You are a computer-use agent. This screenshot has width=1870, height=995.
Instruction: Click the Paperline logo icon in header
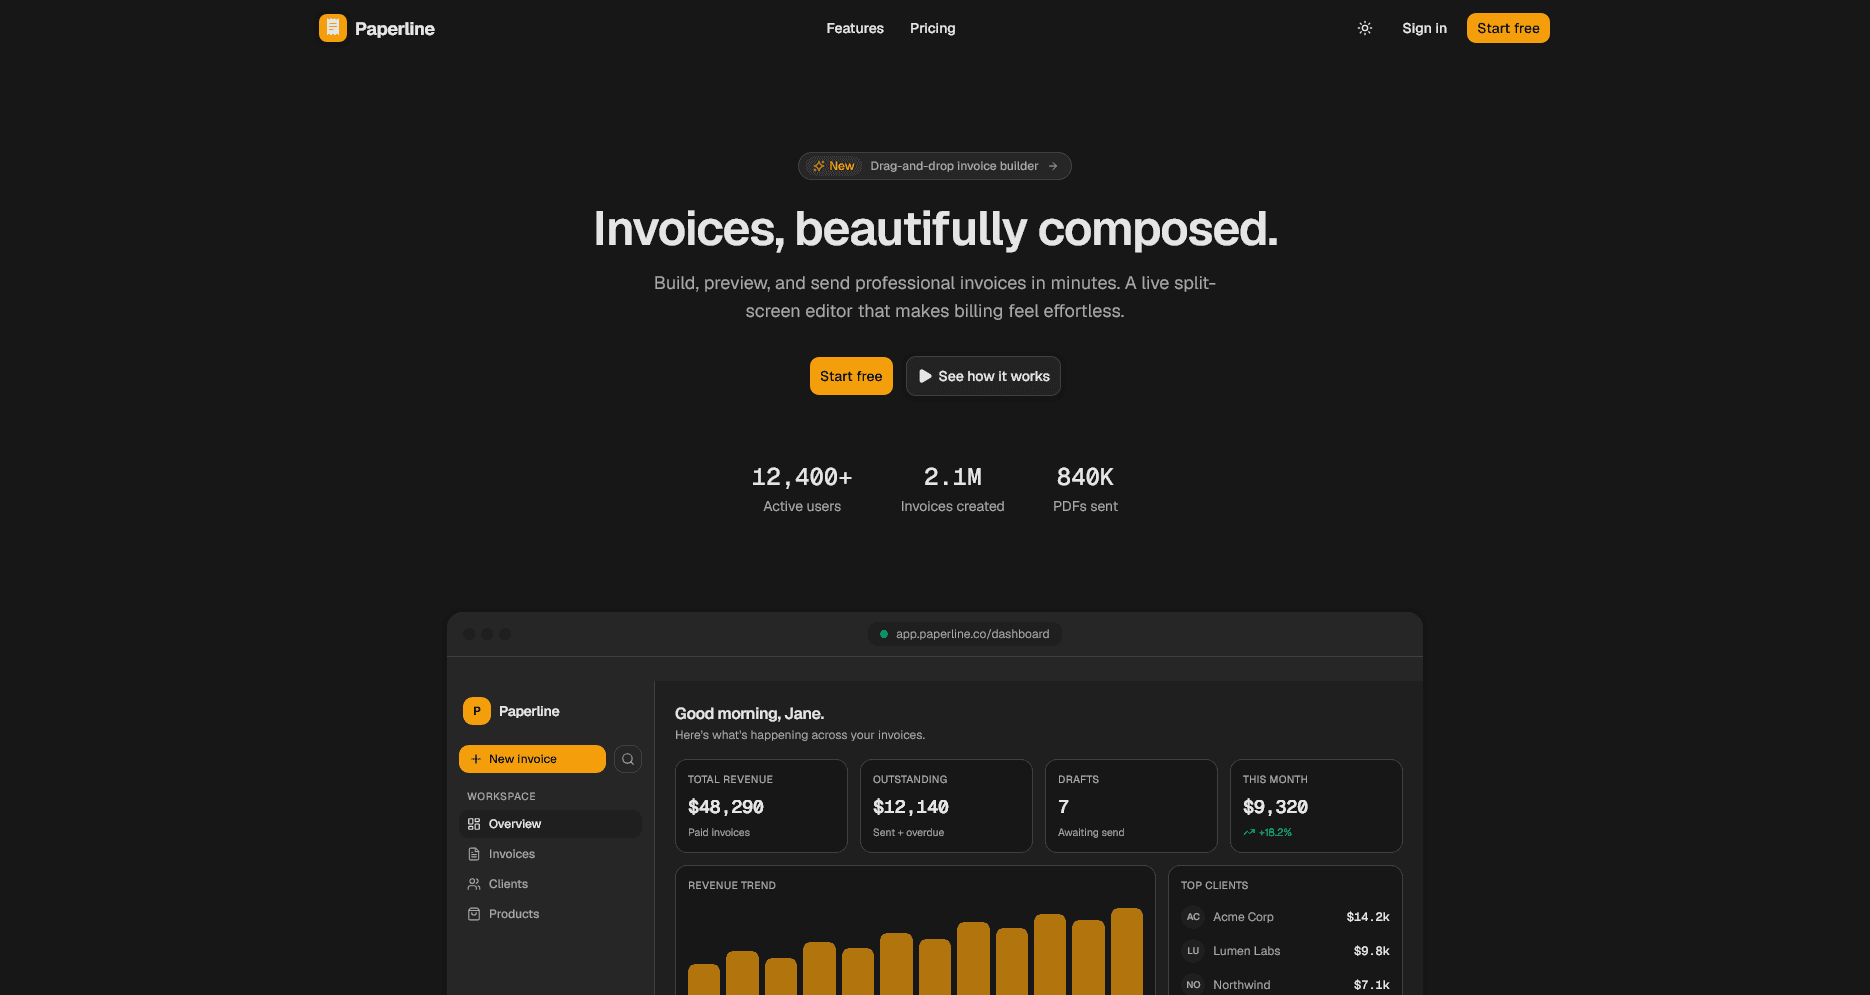pos(333,28)
